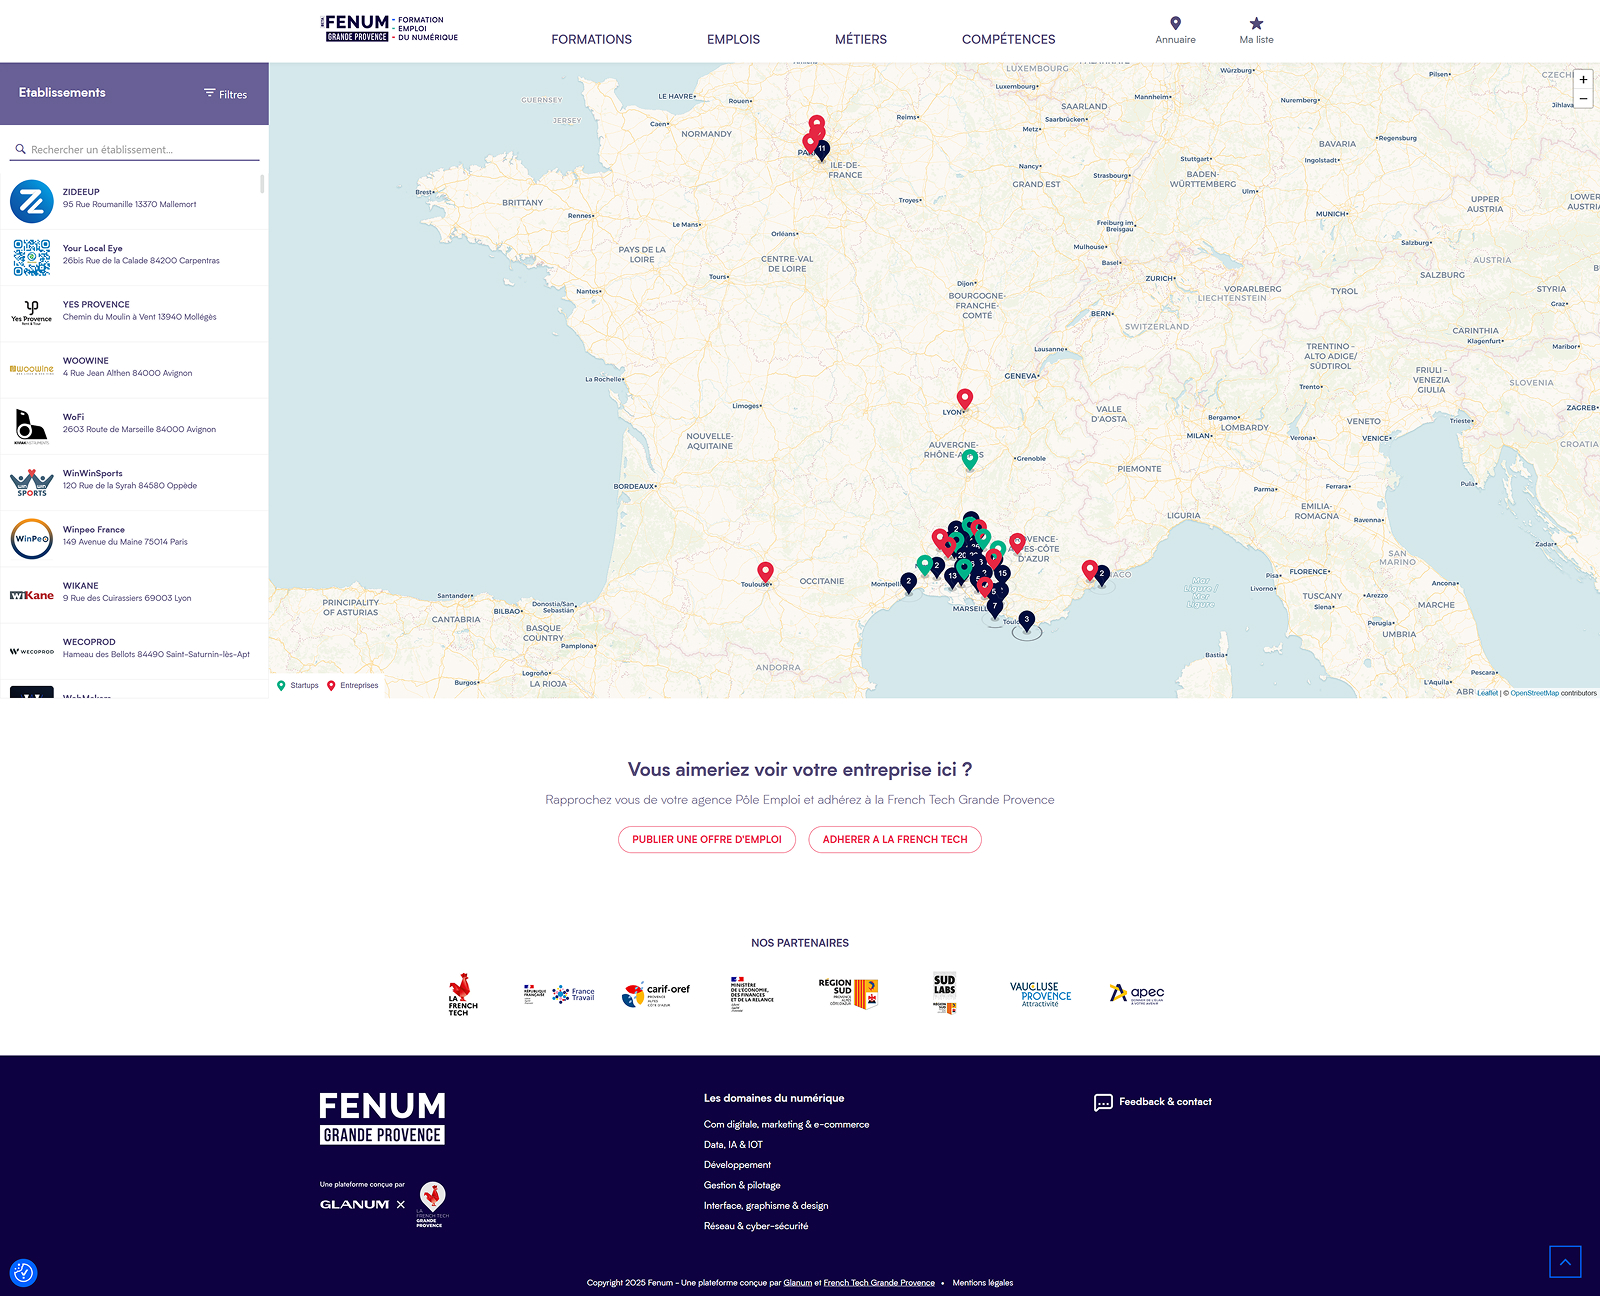The image size is (1600, 1297).
Task: Open the FORMATIONS menu
Action: tap(591, 40)
